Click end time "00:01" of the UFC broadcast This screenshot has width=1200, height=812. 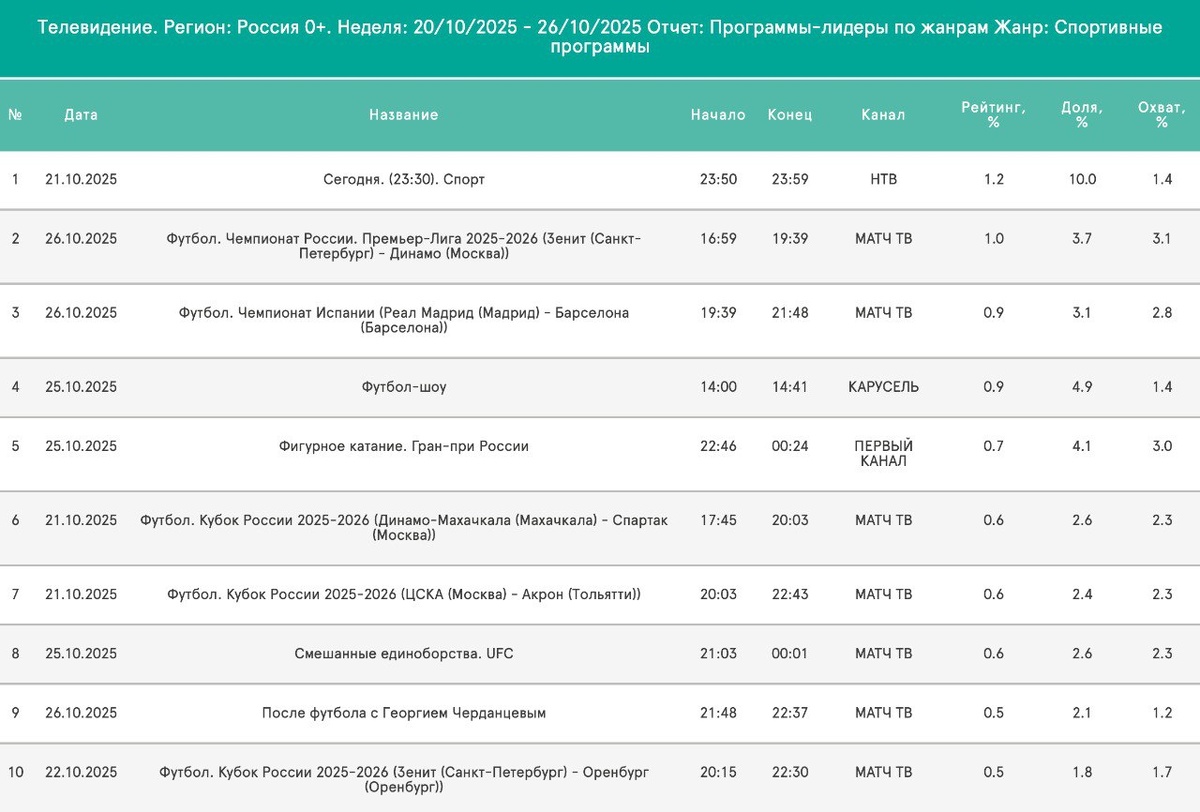(x=790, y=654)
